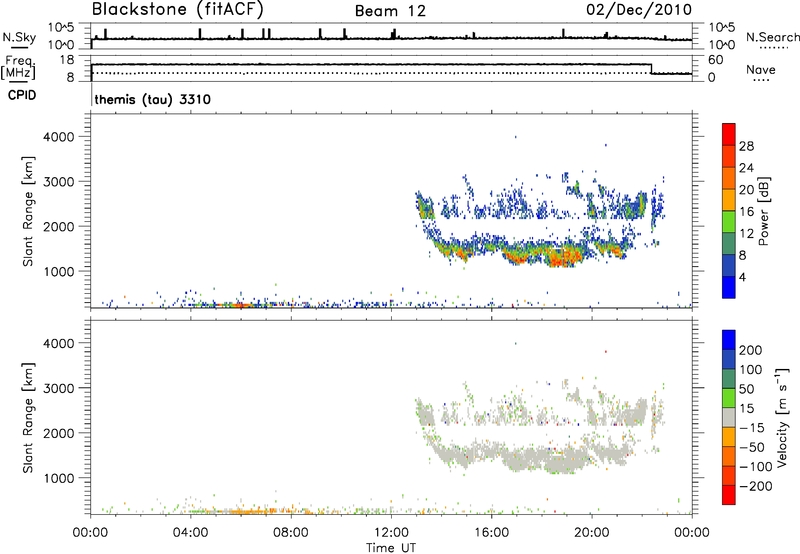Image resolution: width=800 pixels, height=554 pixels.
Task: Click the 'Beam 12' label
Action: tap(390, 11)
